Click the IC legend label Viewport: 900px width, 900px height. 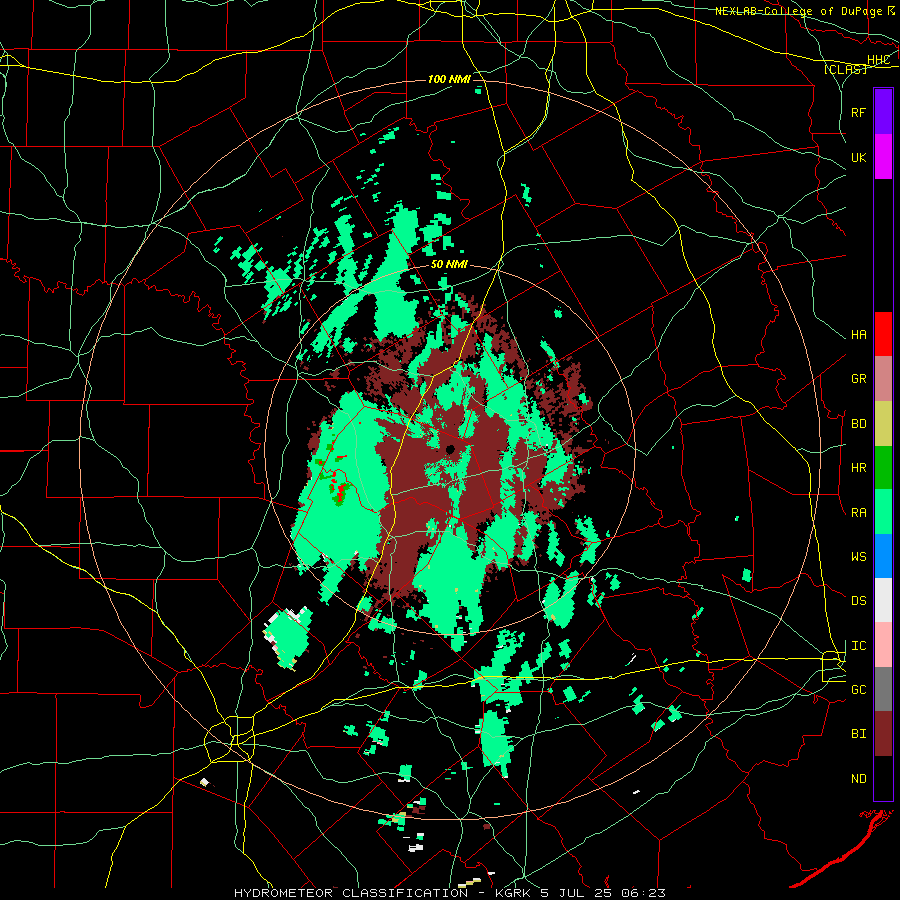point(858,646)
